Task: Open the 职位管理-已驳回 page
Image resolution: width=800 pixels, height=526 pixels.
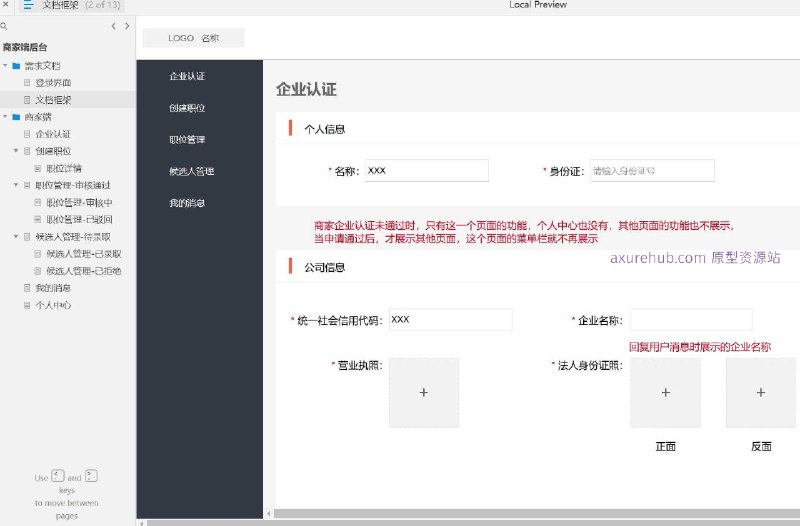Action: click(x=79, y=219)
